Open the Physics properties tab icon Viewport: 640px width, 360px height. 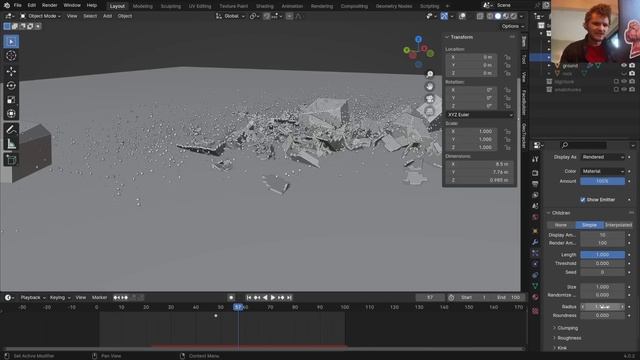(x=535, y=264)
